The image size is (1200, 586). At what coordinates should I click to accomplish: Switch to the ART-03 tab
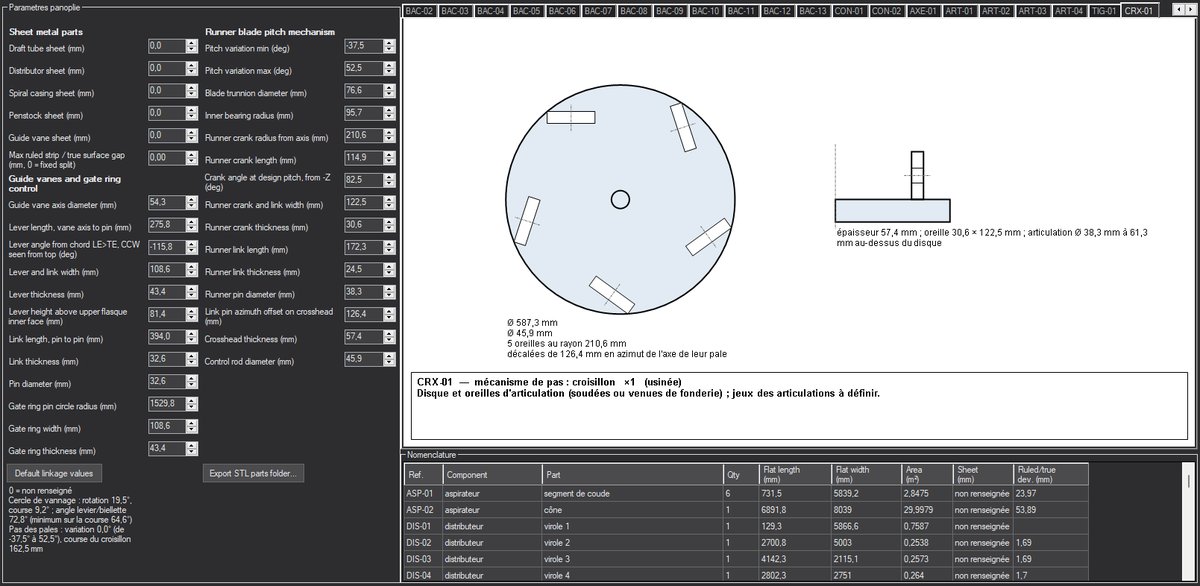1034,11
